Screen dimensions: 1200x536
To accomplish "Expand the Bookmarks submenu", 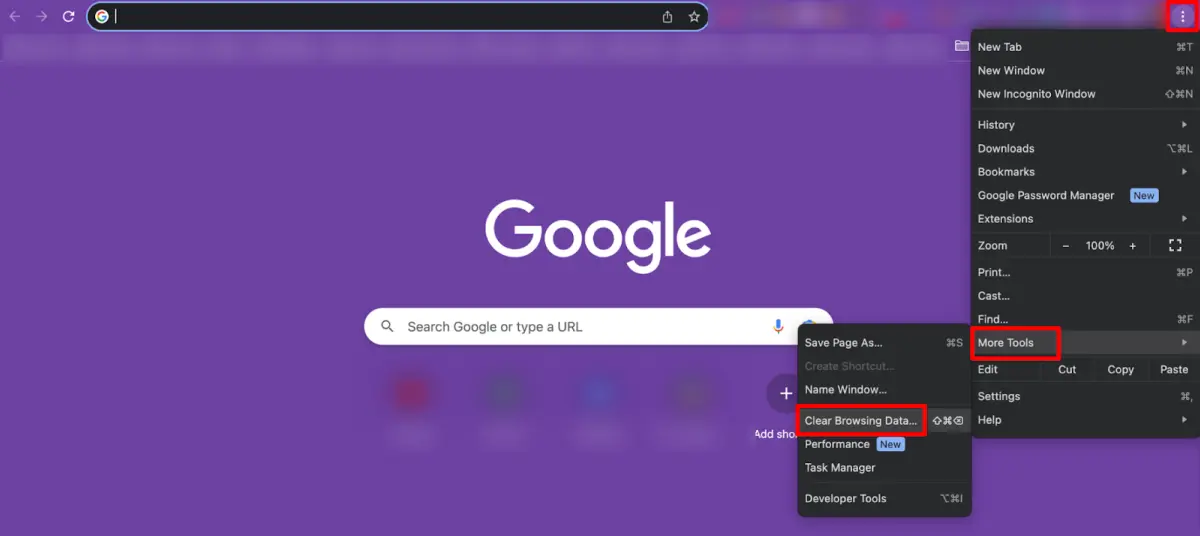I will (1085, 172).
